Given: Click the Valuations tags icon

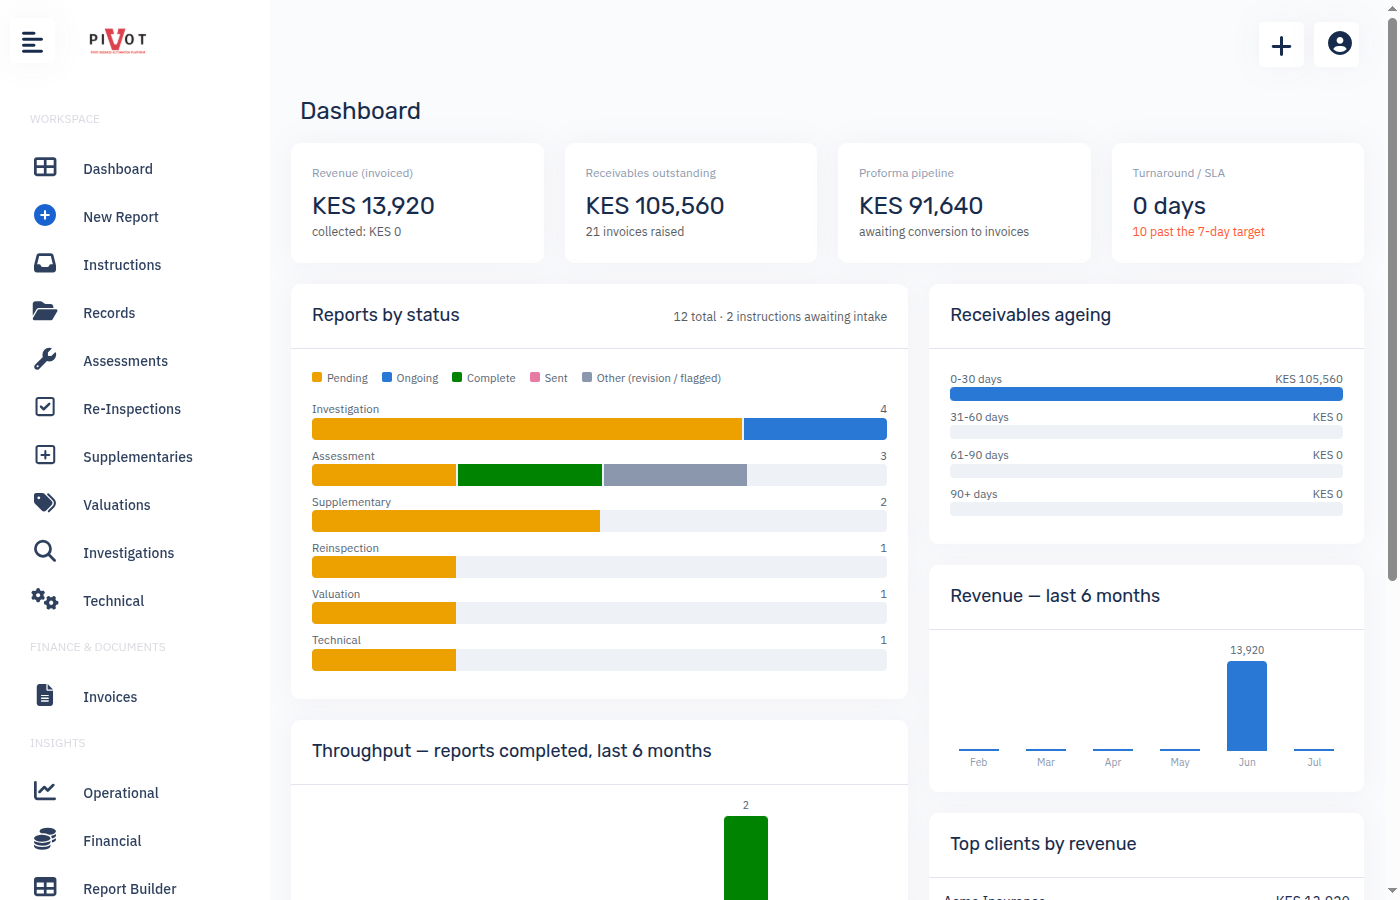Looking at the screenshot, I should point(45,502).
